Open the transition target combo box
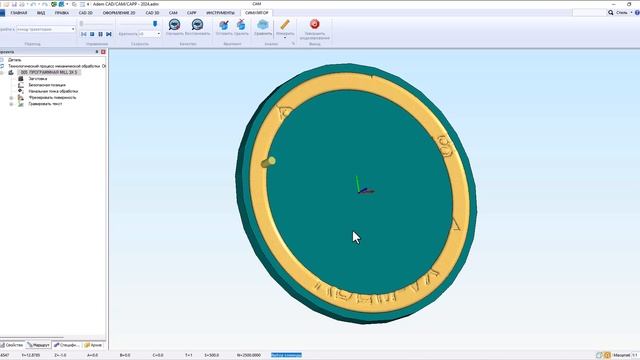Viewport: 640px width, 360px height. tap(46, 29)
